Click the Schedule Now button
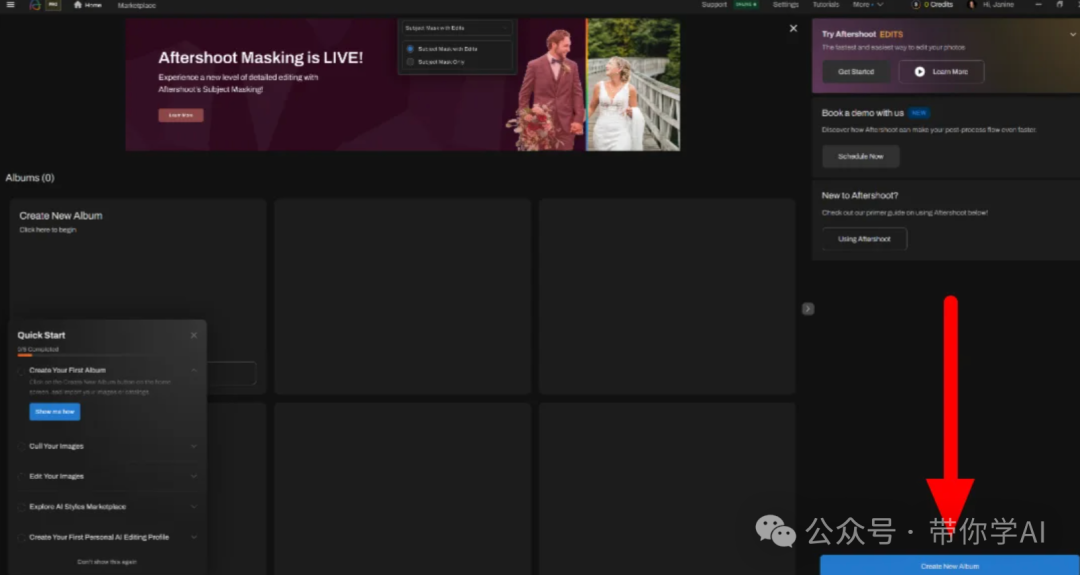Viewport: 1080px width, 575px height. click(860, 156)
